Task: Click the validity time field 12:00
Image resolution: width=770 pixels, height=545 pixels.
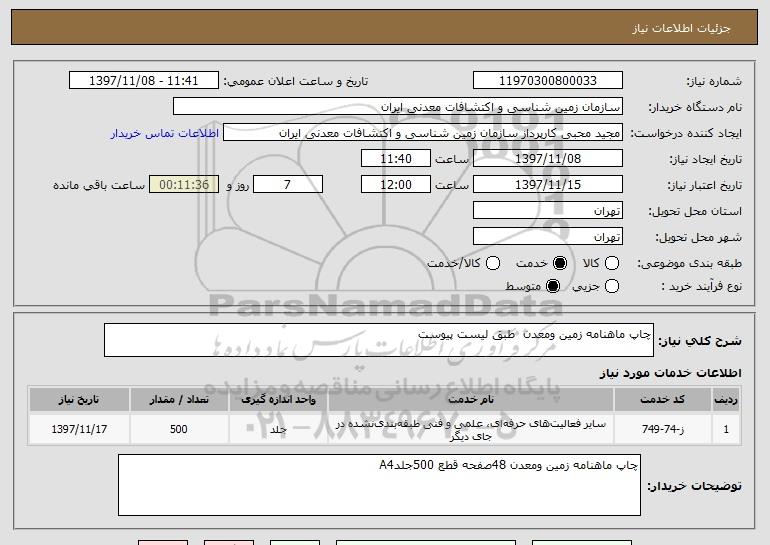Action: pos(396,185)
